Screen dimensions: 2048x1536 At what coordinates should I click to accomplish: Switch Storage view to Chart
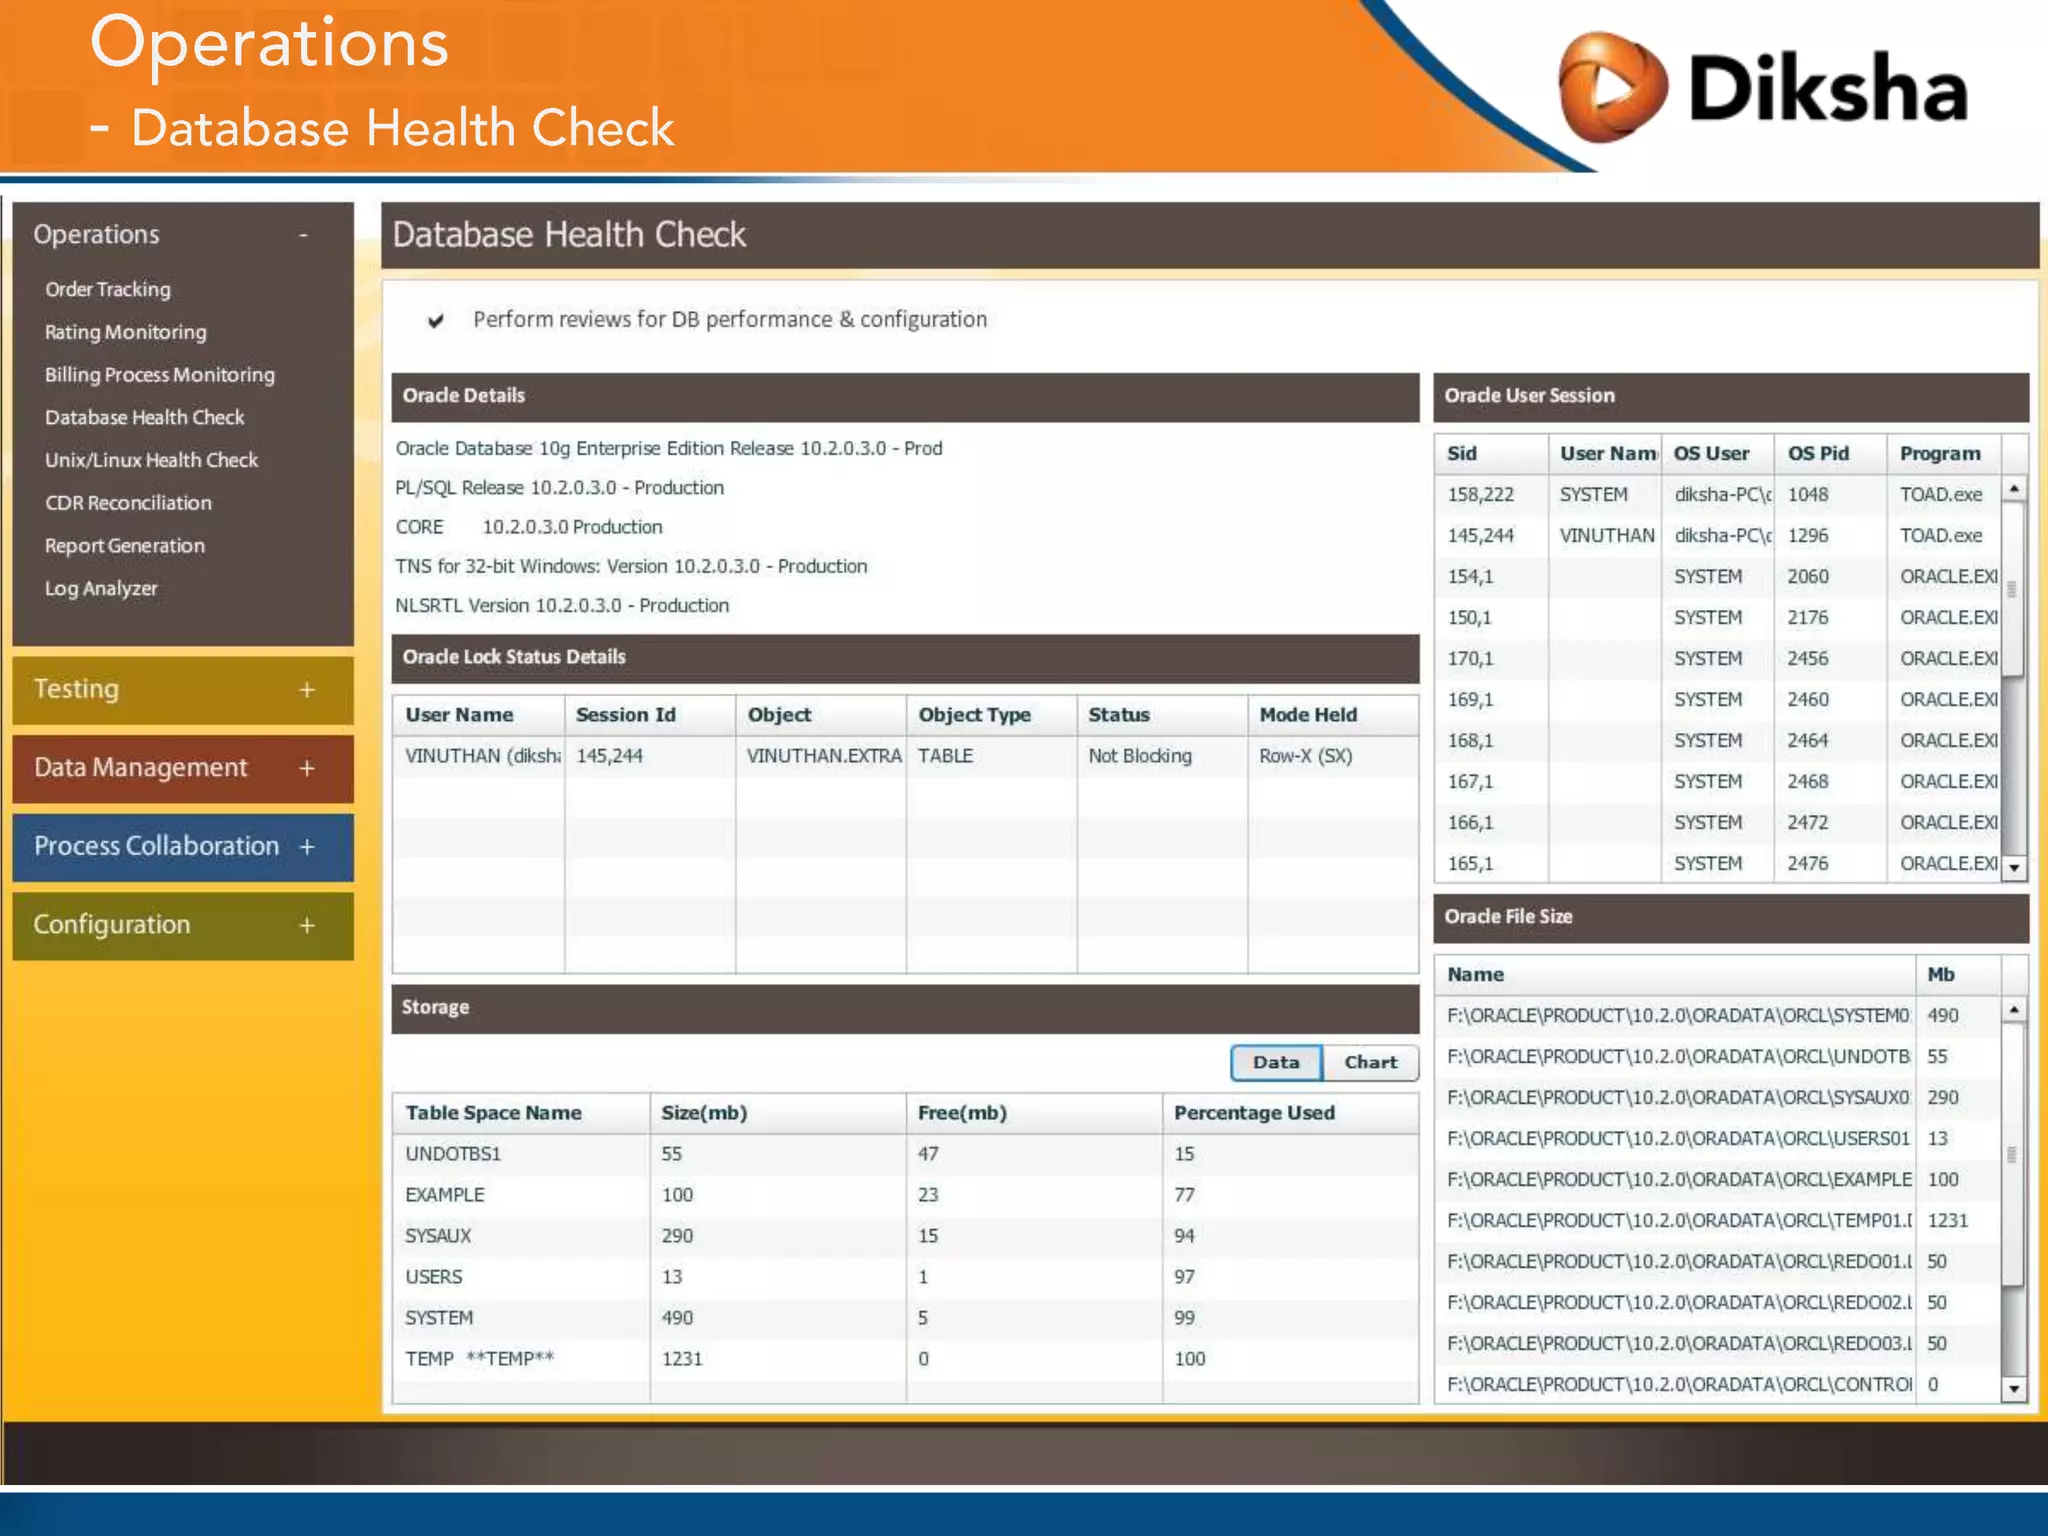(x=1370, y=1062)
